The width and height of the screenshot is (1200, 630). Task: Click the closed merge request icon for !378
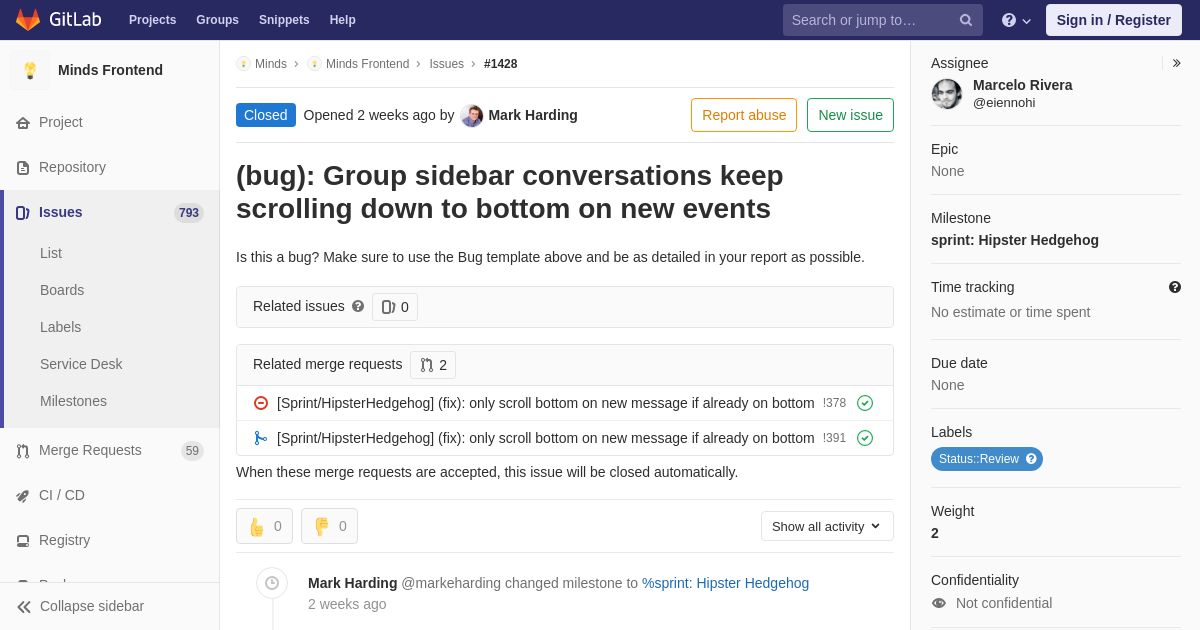point(261,403)
